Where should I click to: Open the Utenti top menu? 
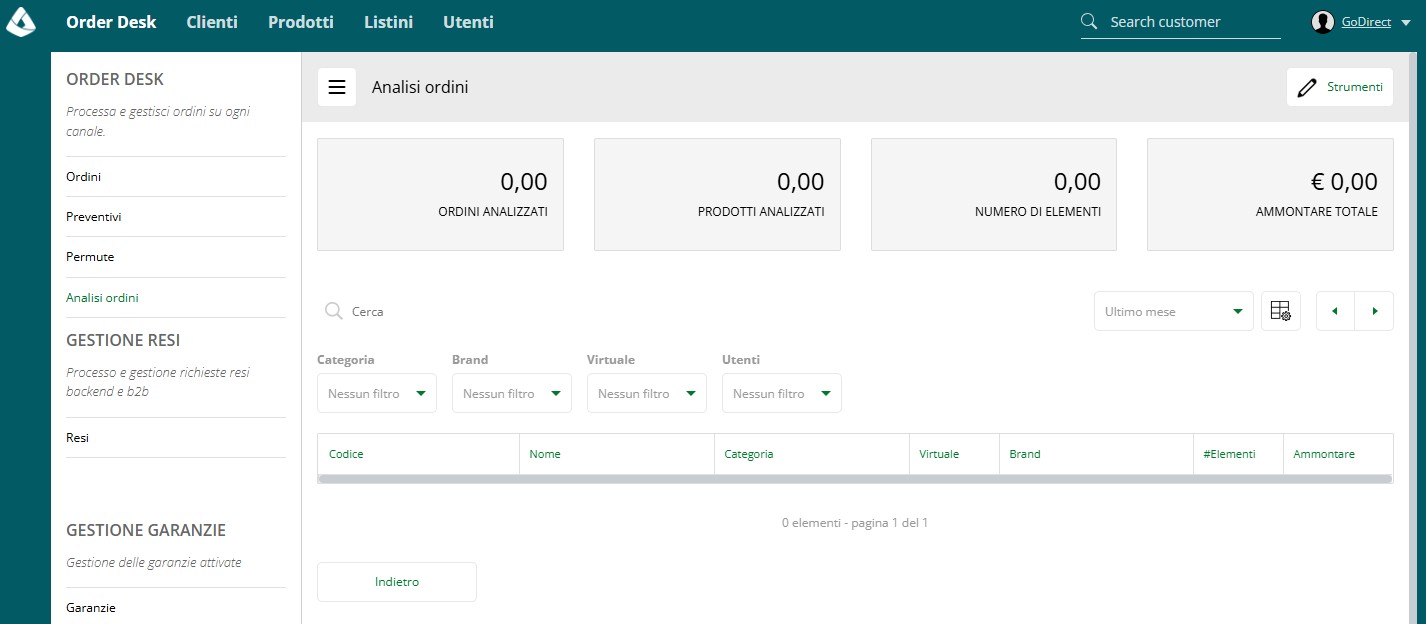[x=468, y=21]
